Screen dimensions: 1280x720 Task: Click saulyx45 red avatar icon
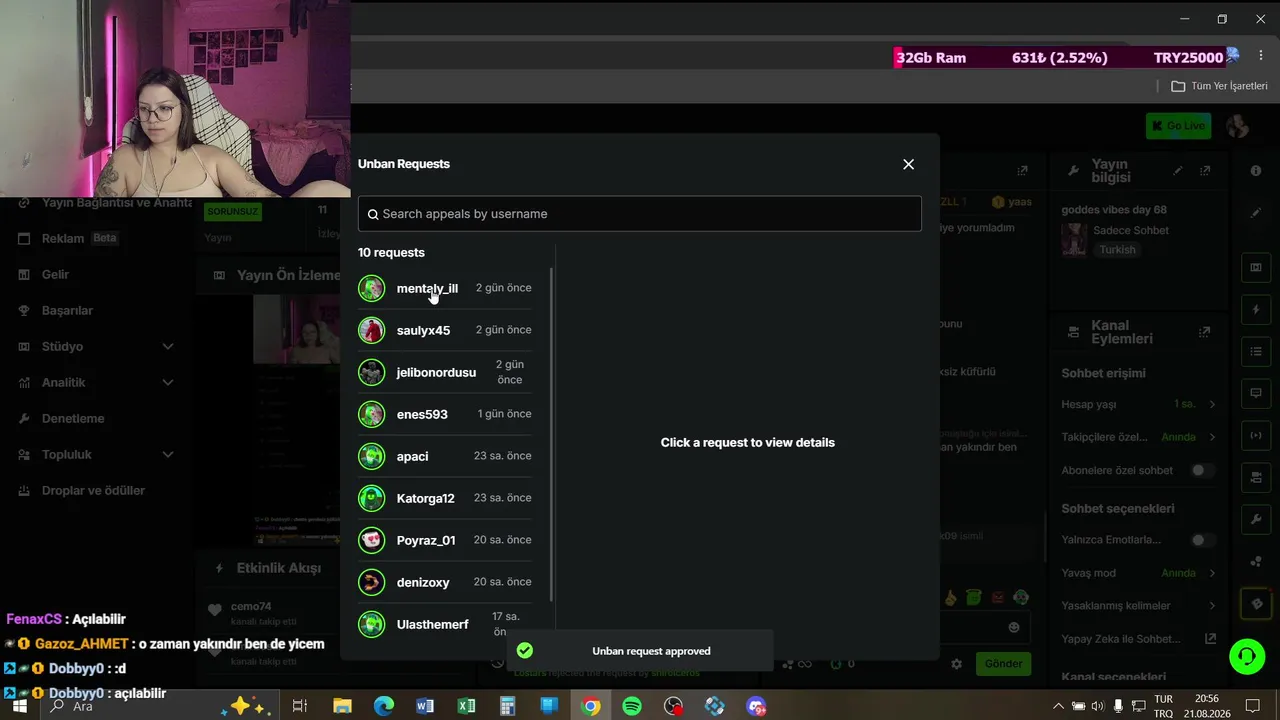[x=372, y=330]
